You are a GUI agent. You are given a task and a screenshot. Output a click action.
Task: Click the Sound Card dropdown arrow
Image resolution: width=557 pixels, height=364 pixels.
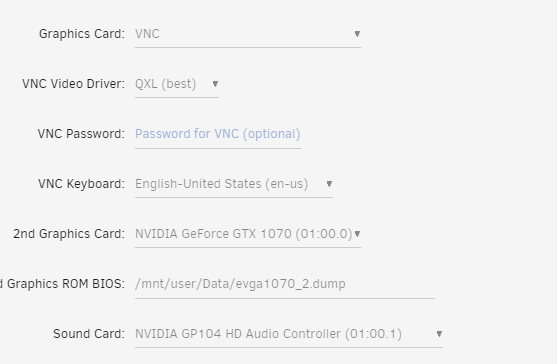point(439,334)
